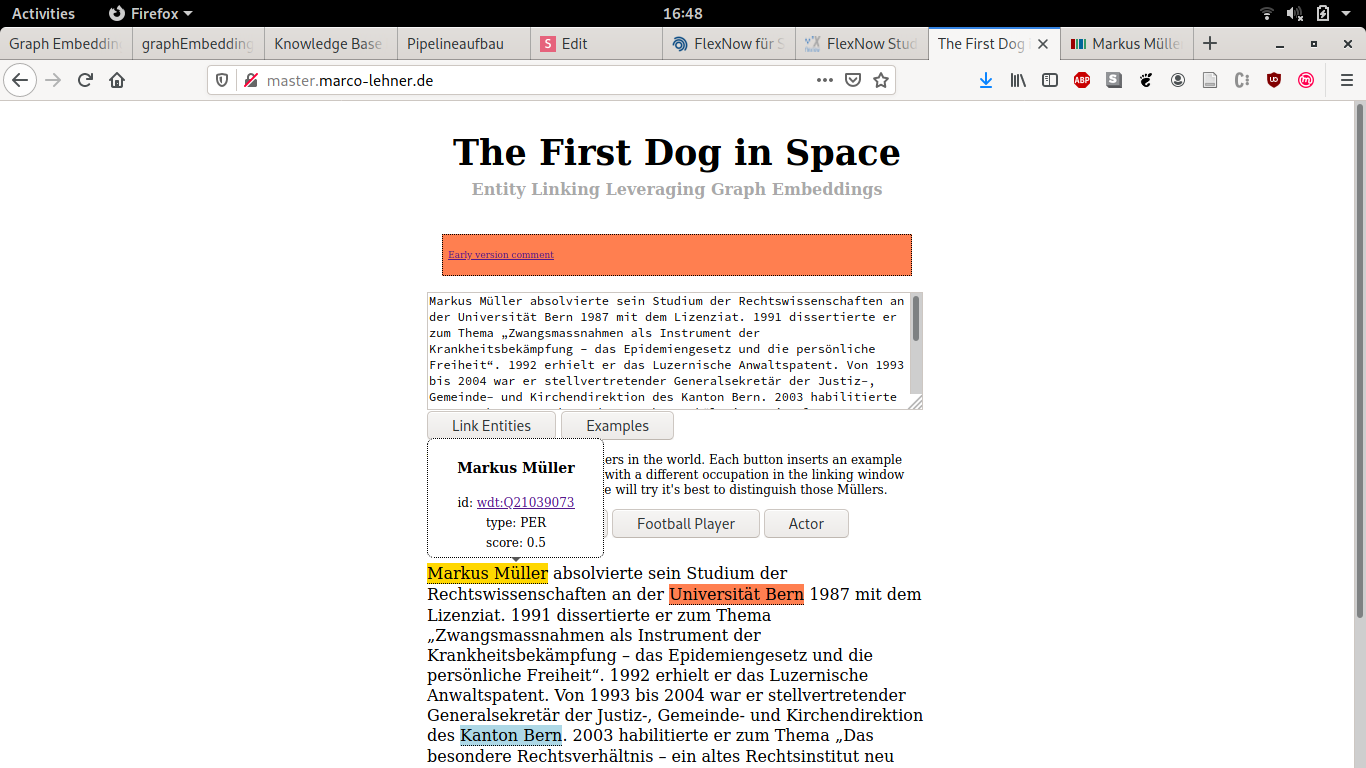Click the 'Markus Müller' tooltip title
Image resolution: width=1366 pixels, height=768 pixels.
[x=516, y=467]
